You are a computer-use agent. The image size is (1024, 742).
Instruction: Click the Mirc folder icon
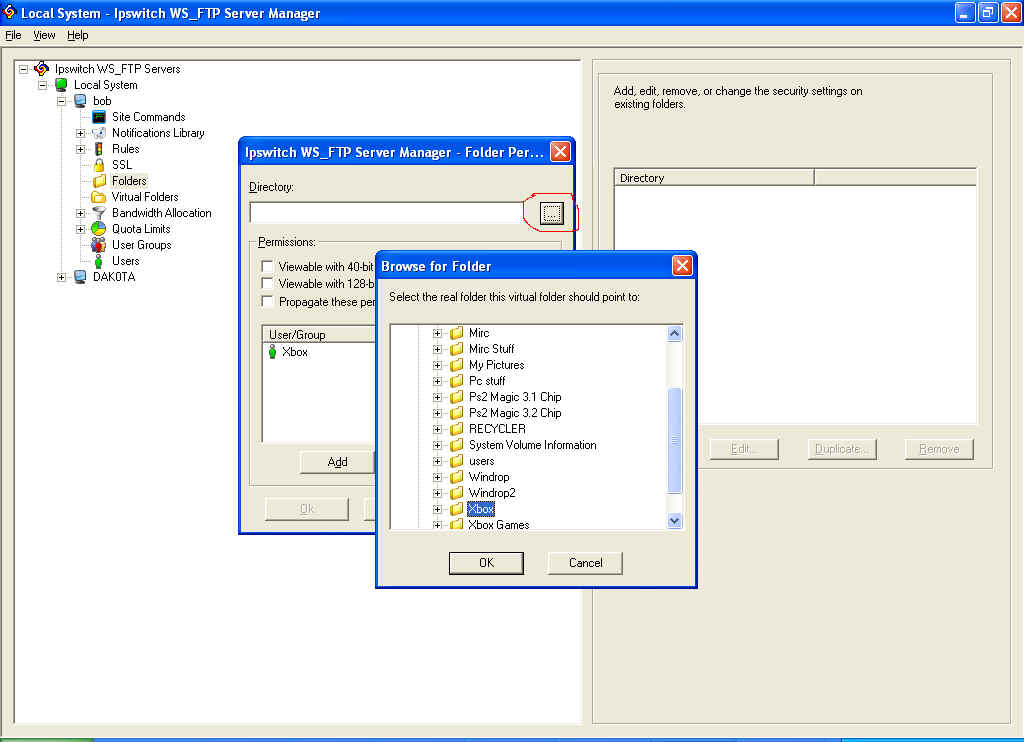(456, 333)
